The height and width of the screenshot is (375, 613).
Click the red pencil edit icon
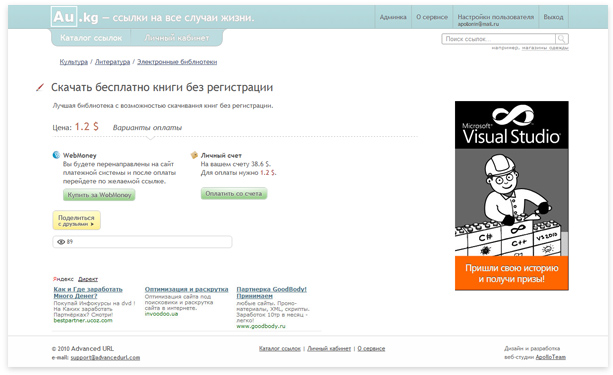40,87
